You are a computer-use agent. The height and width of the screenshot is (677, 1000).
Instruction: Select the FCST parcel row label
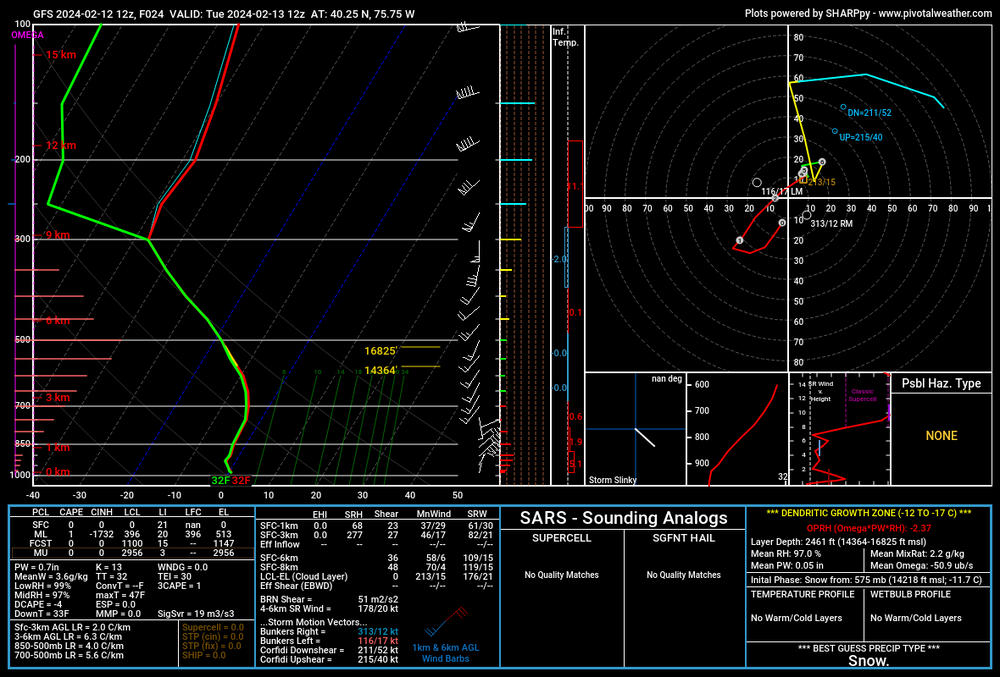click(x=41, y=544)
